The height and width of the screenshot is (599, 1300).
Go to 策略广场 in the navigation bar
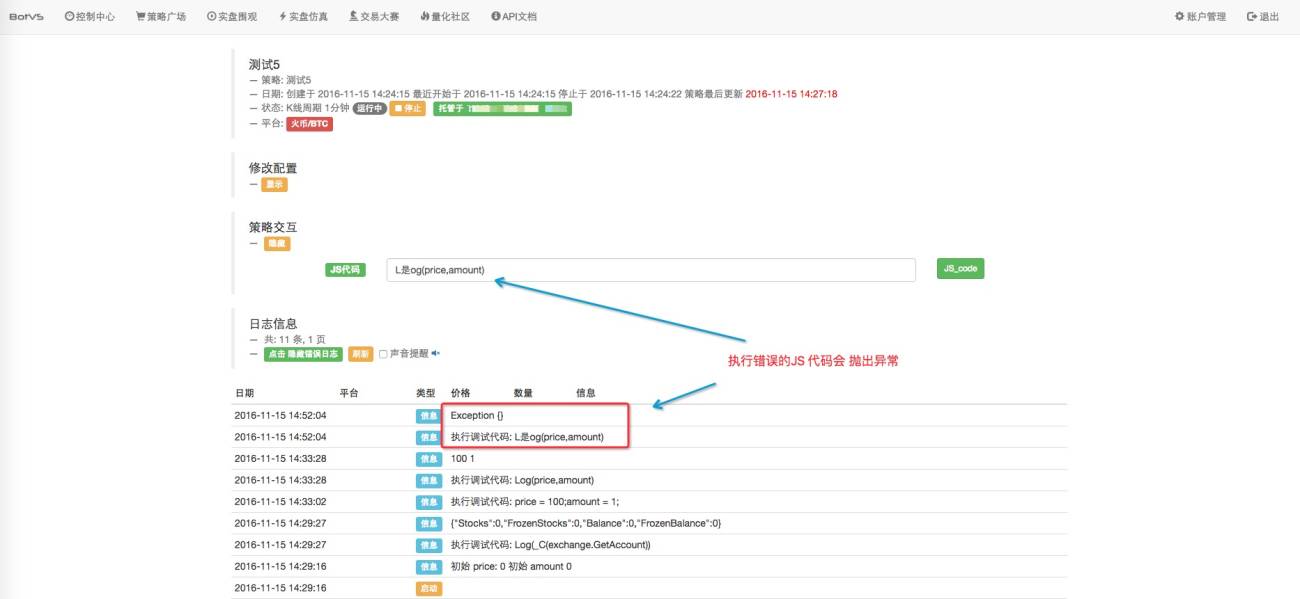tap(161, 17)
